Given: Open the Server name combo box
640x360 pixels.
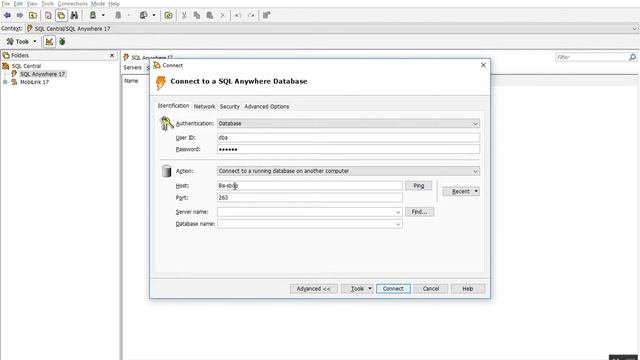Looking at the screenshot, I should [x=309, y=212].
